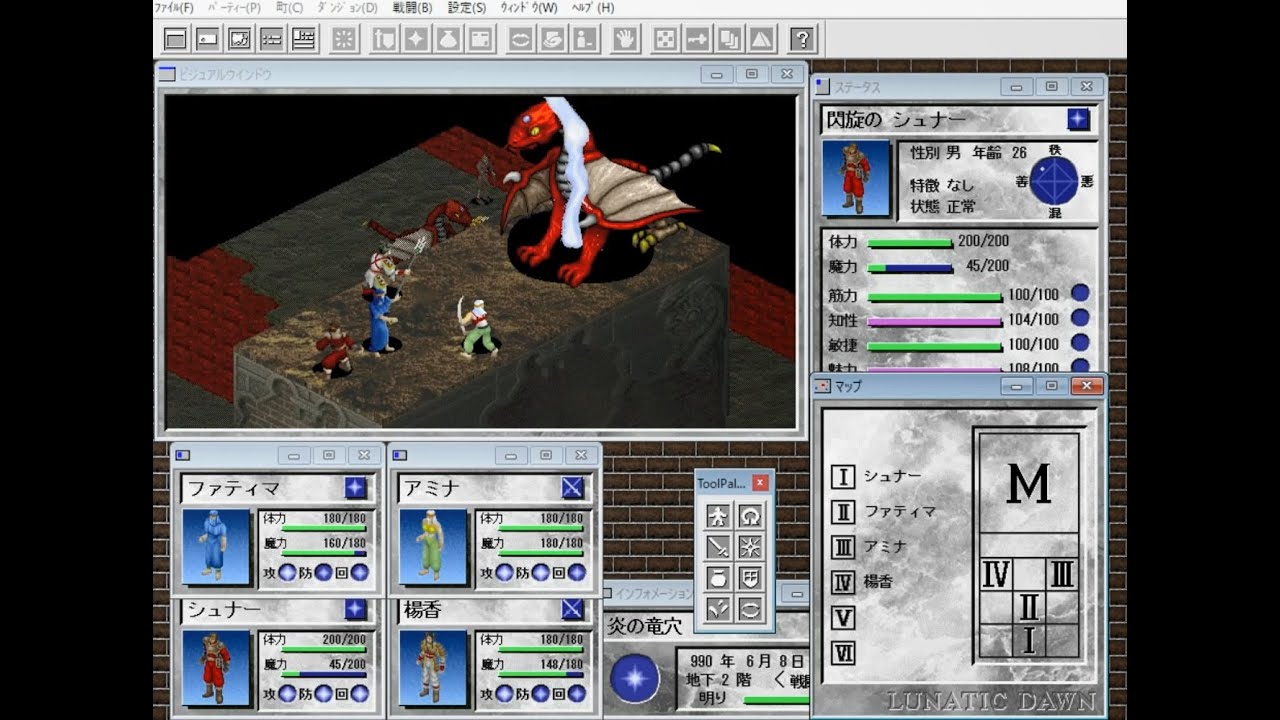Click the four-point sparkle toolbar icon
Viewport: 1280px width, 720px height.
(x=416, y=40)
